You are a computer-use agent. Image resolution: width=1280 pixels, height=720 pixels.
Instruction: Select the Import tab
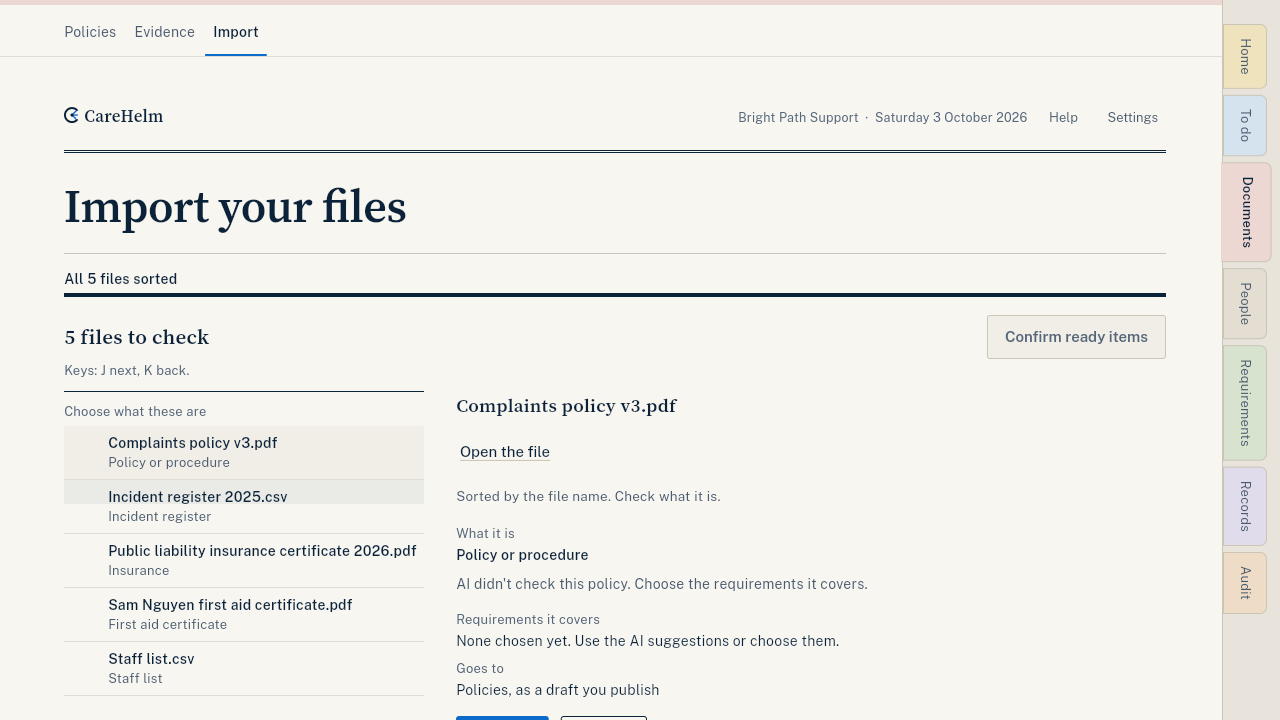pos(236,32)
